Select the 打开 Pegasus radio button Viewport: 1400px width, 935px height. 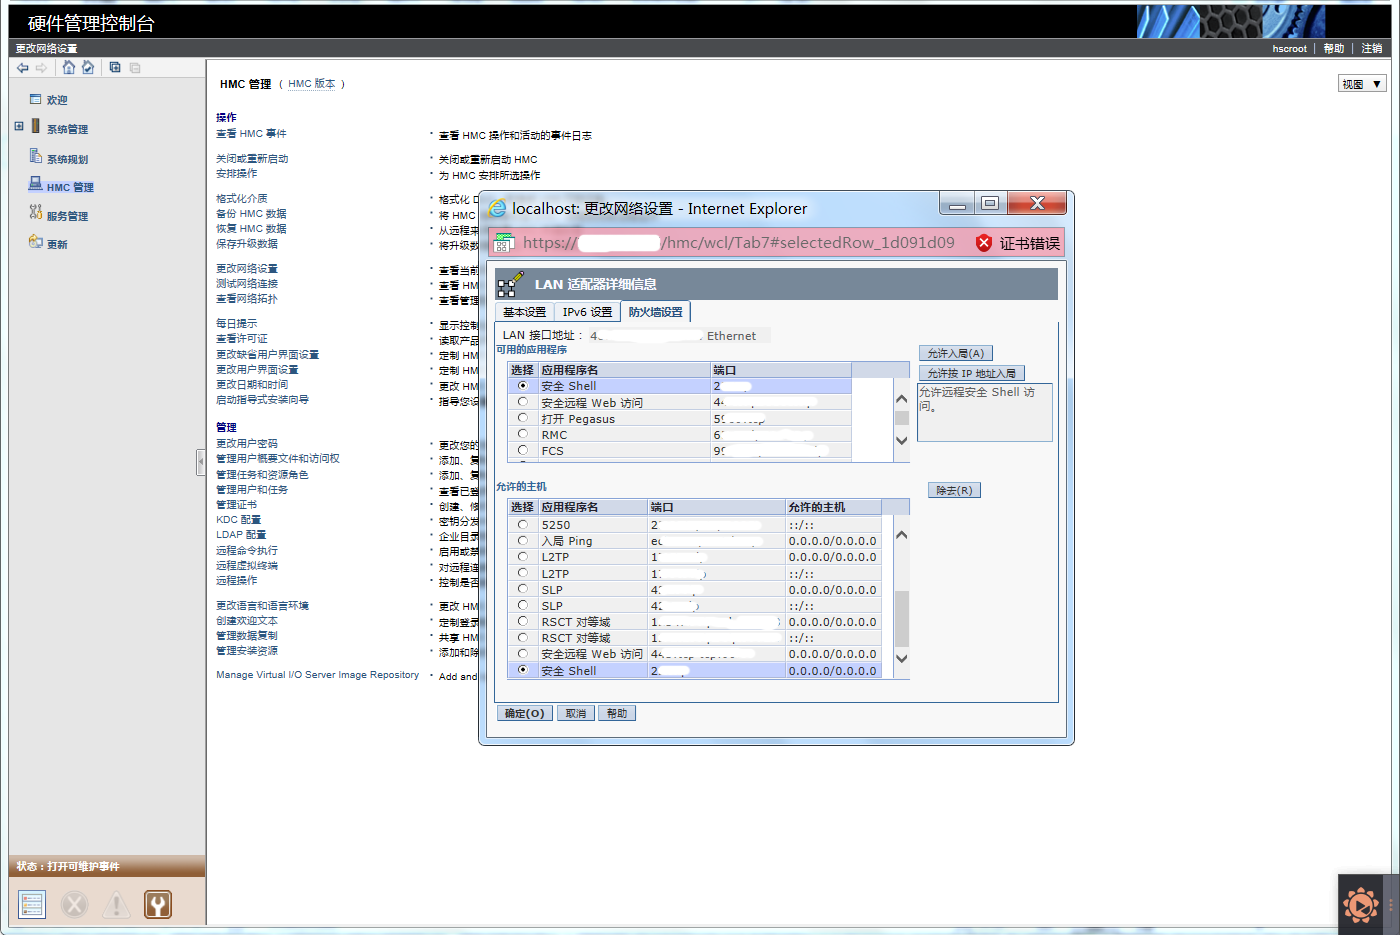tap(522, 418)
